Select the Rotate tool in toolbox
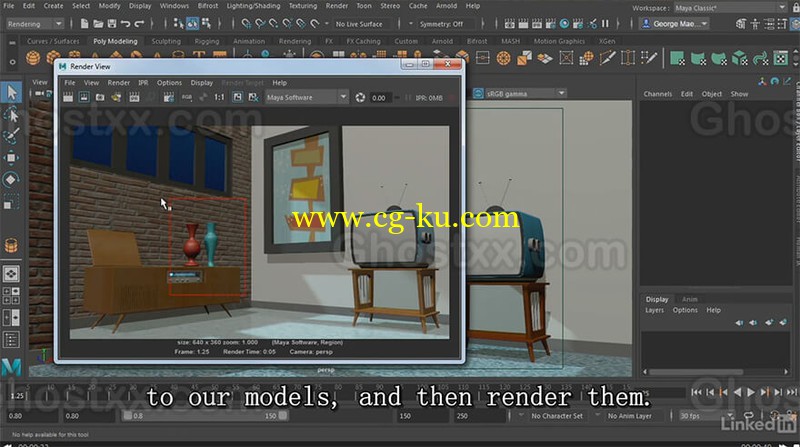This screenshot has width=800, height=447. tap(11, 180)
